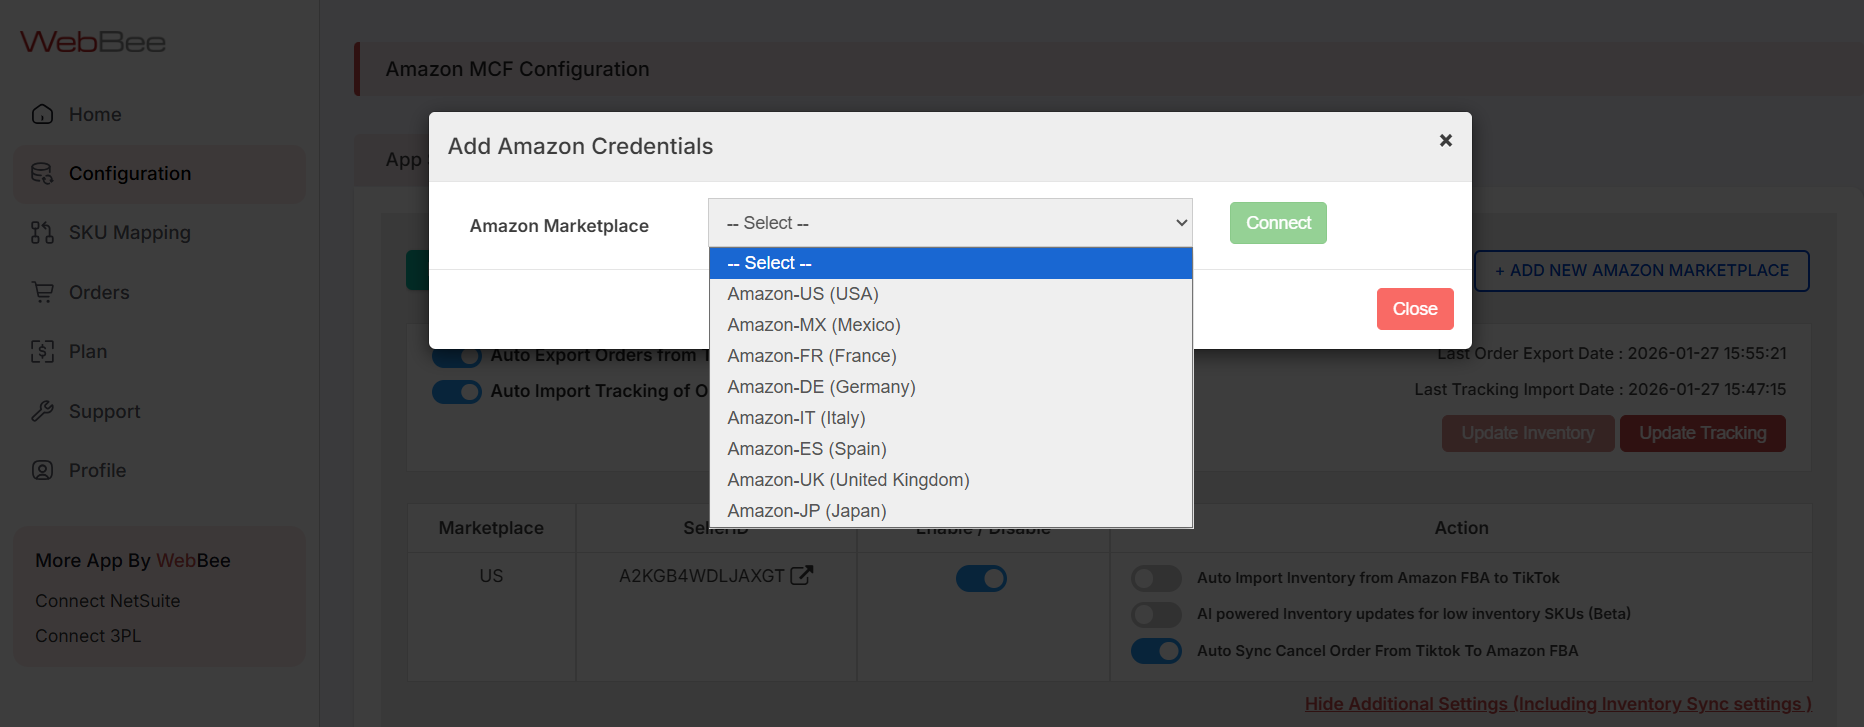Click the Profile user icon
Screen dimensions: 1864x727
tap(42, 470)
